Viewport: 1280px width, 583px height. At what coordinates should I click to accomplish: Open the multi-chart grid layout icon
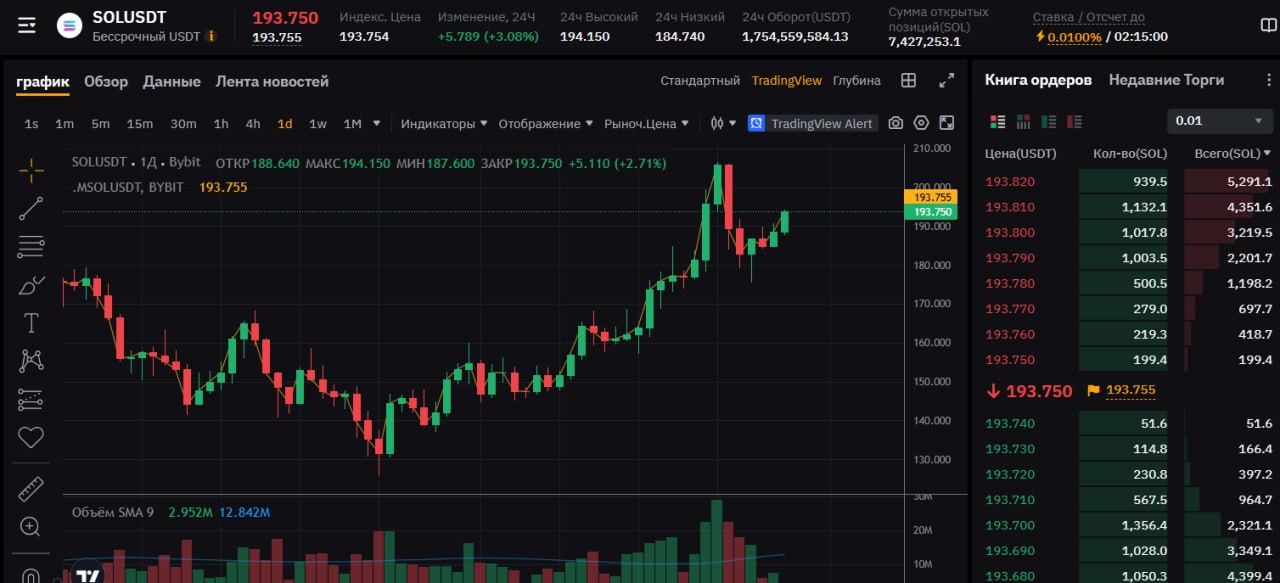coord(909,81)
